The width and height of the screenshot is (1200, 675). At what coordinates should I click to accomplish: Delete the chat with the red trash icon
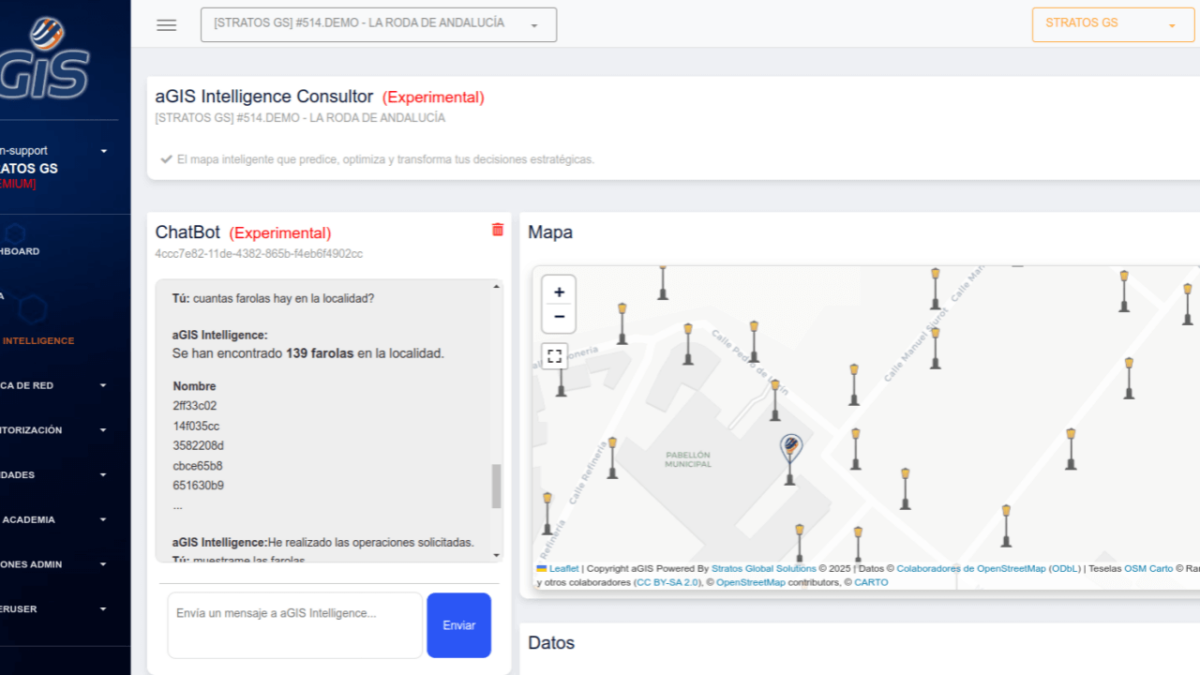click(498, 230)
